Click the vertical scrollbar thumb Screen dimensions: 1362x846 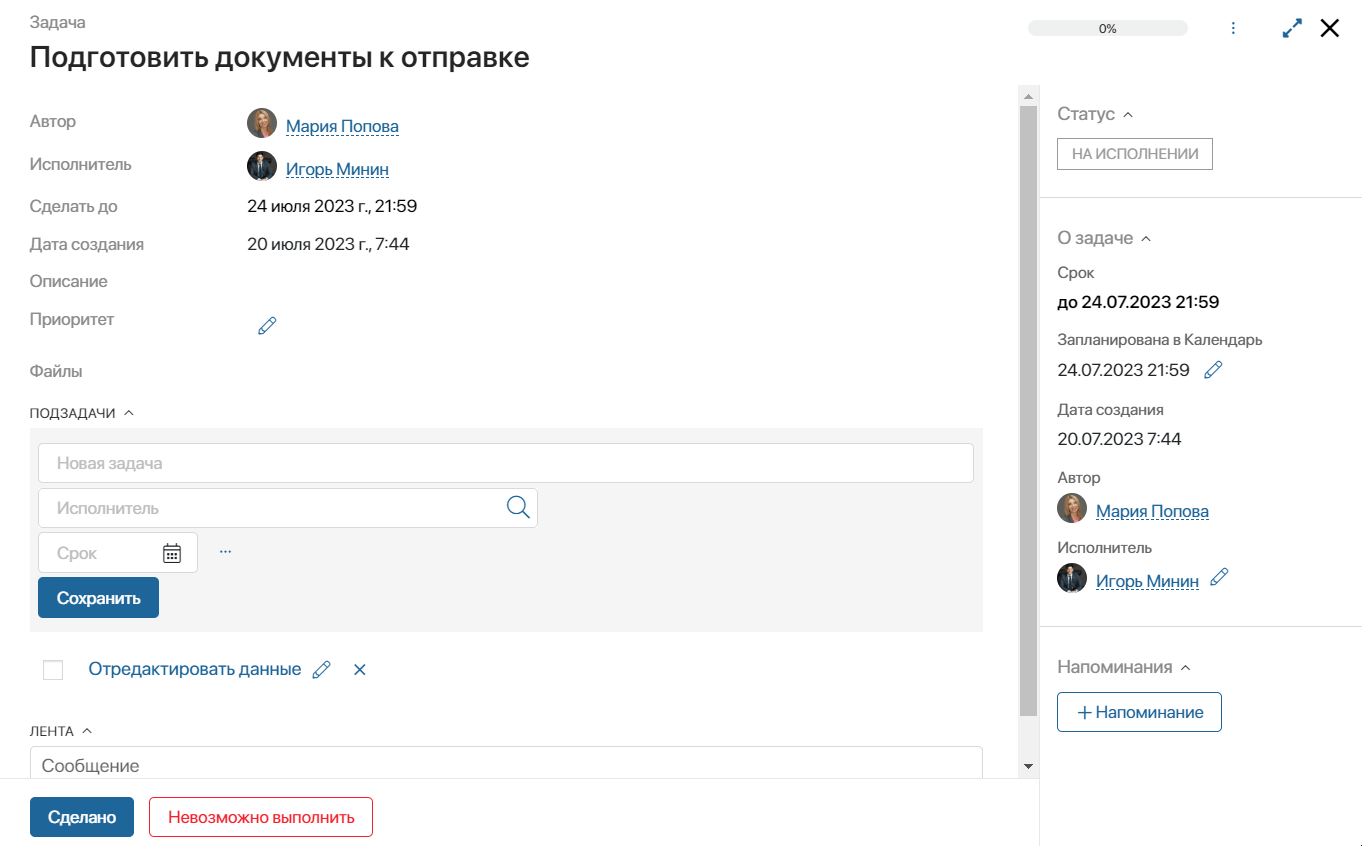1027,411
